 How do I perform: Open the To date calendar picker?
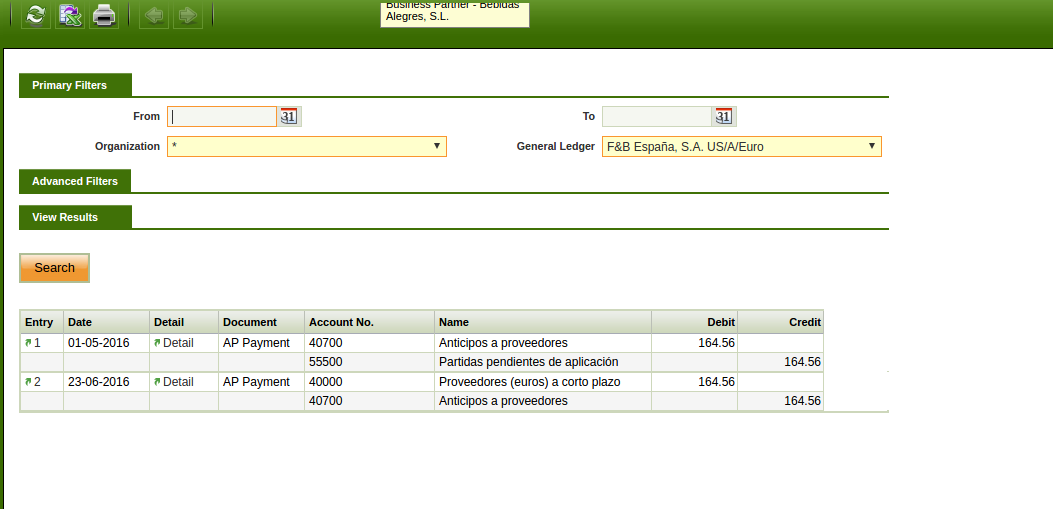[723, 116]
